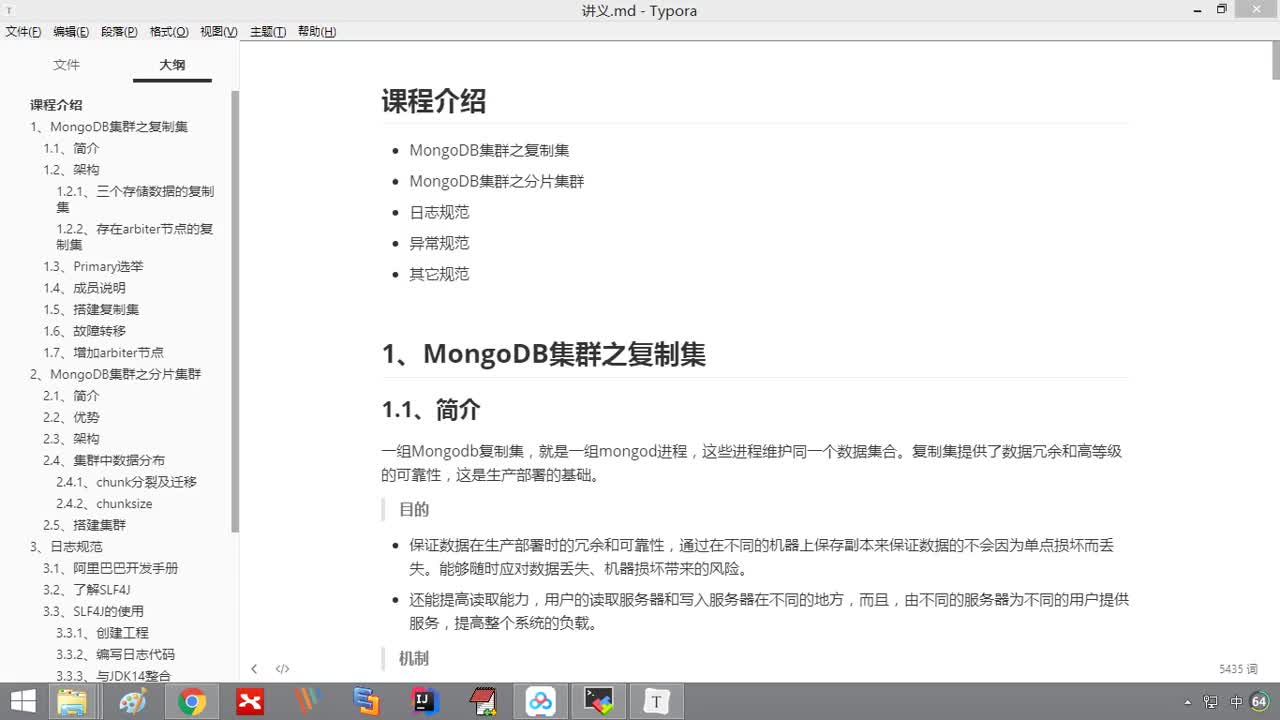Select outline item 2.2、优势
The image size is (1280, 720).
click(71, 417)
